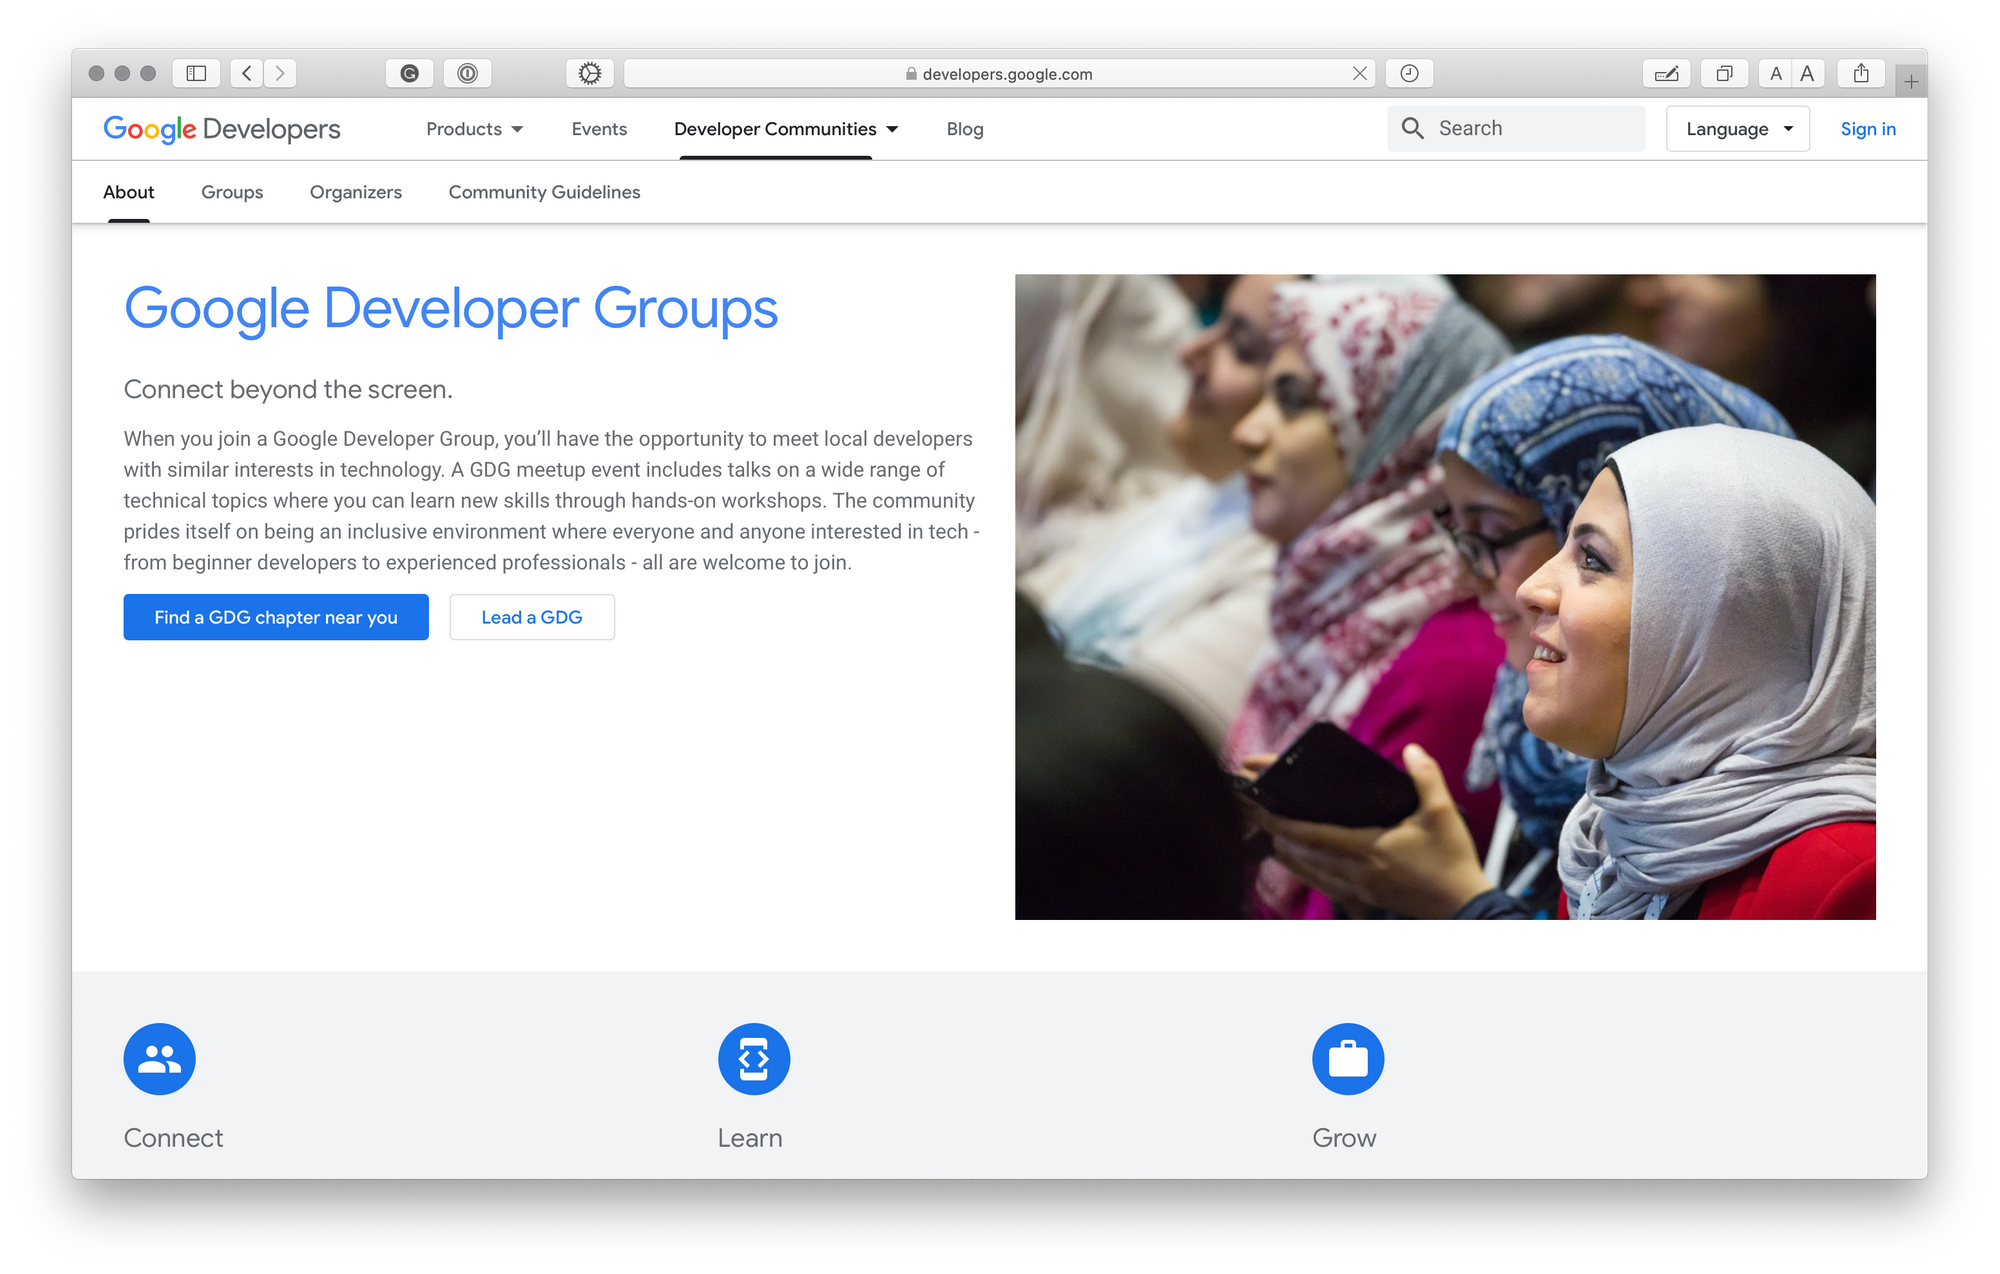Go back with the back arrow
The image size is (2000, 1274).
[247, 73]
